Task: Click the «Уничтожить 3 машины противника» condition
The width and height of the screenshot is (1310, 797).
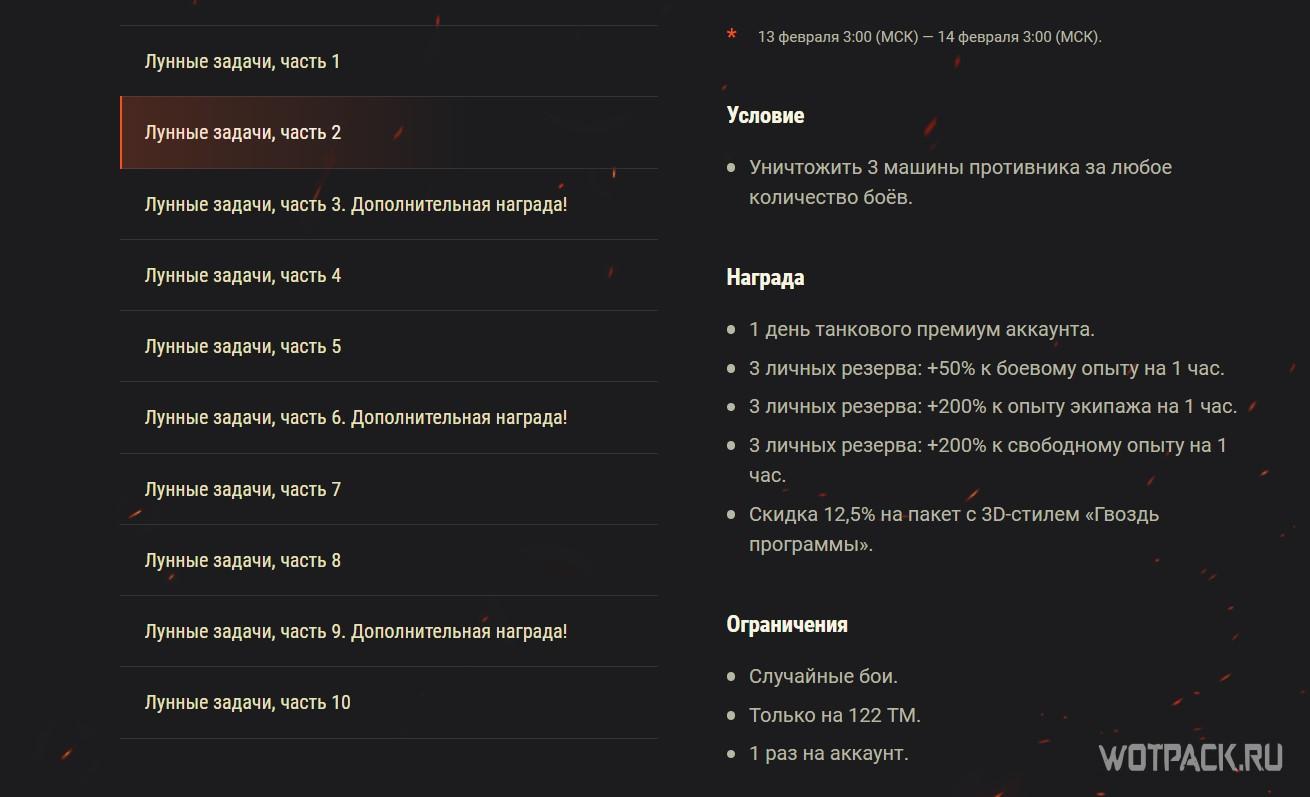Action: point(959,167)
